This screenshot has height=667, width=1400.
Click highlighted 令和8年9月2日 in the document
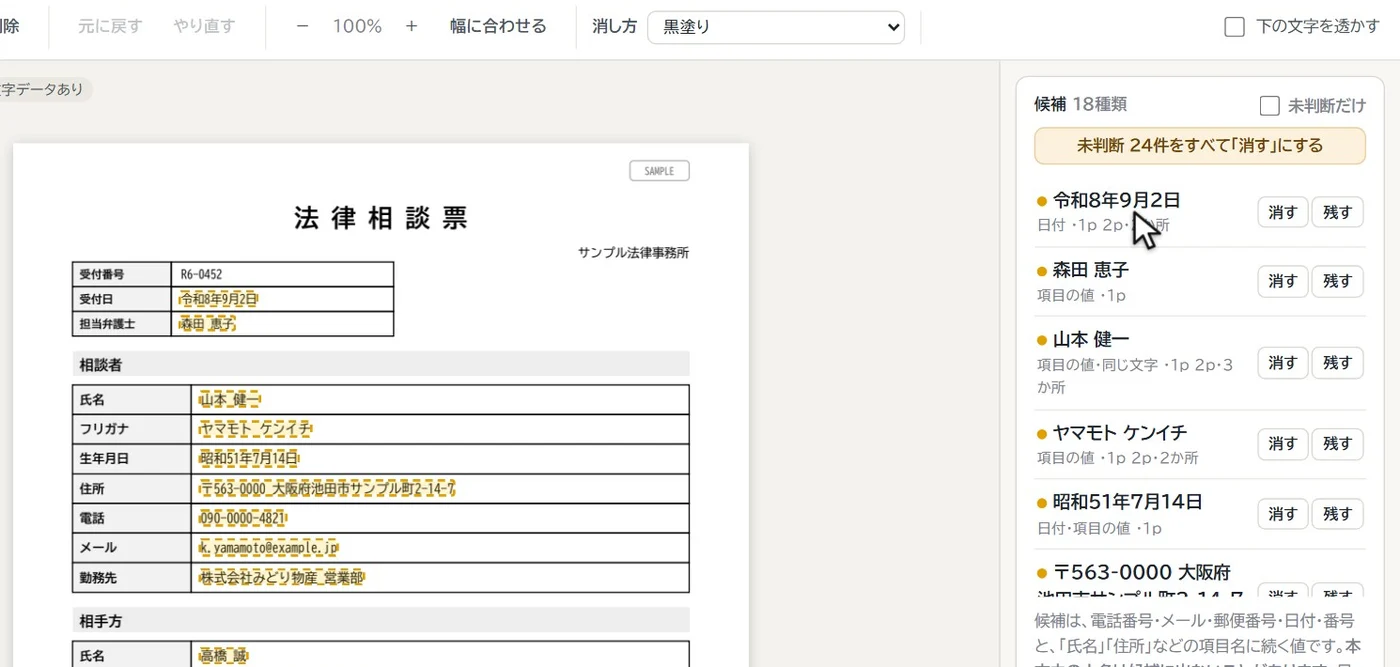pyautogui.click(x=218, y=299)
